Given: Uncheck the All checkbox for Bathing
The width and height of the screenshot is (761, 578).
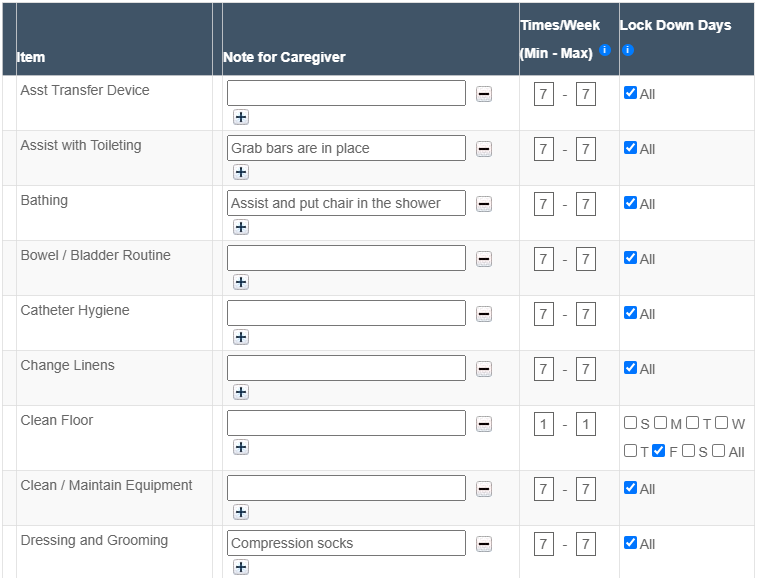Looking at the screenshot, I should click(630, 202).
